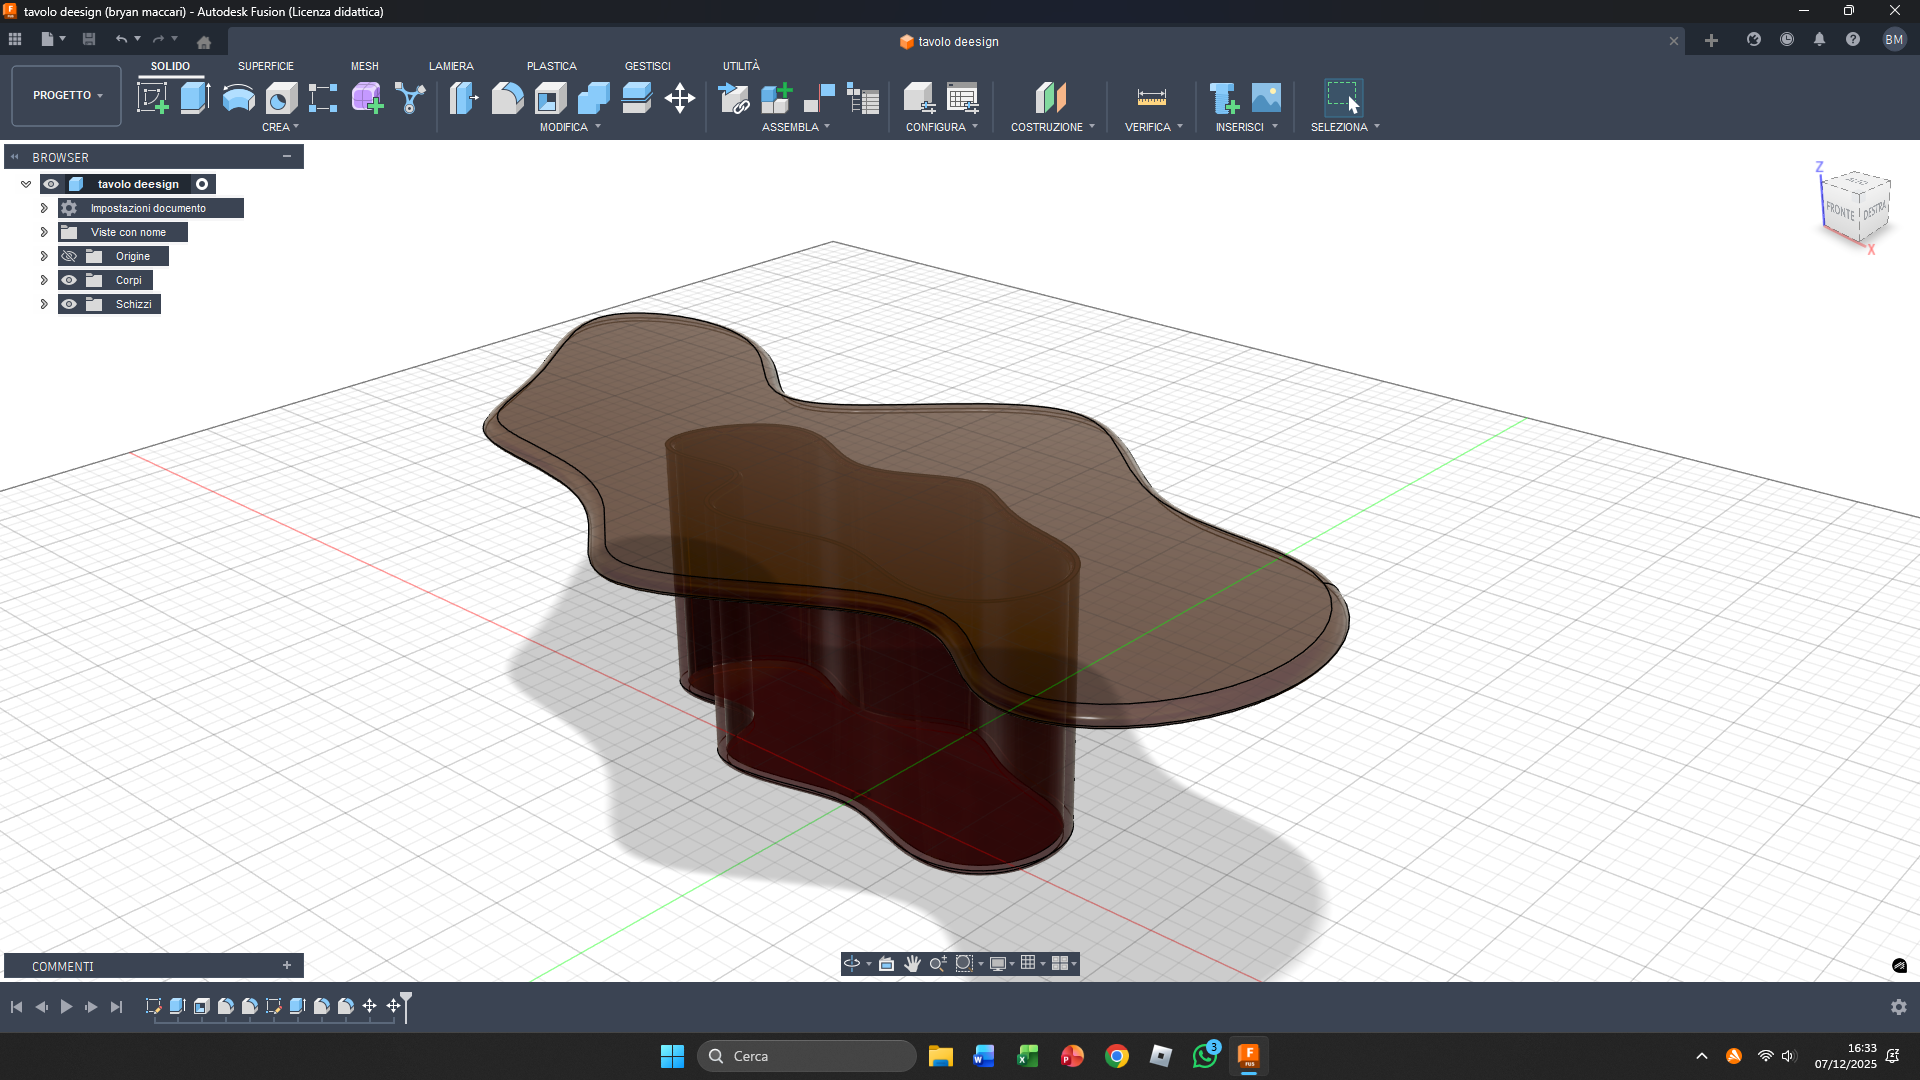Activate the Move/Copy cross-arrows tool

680,98
